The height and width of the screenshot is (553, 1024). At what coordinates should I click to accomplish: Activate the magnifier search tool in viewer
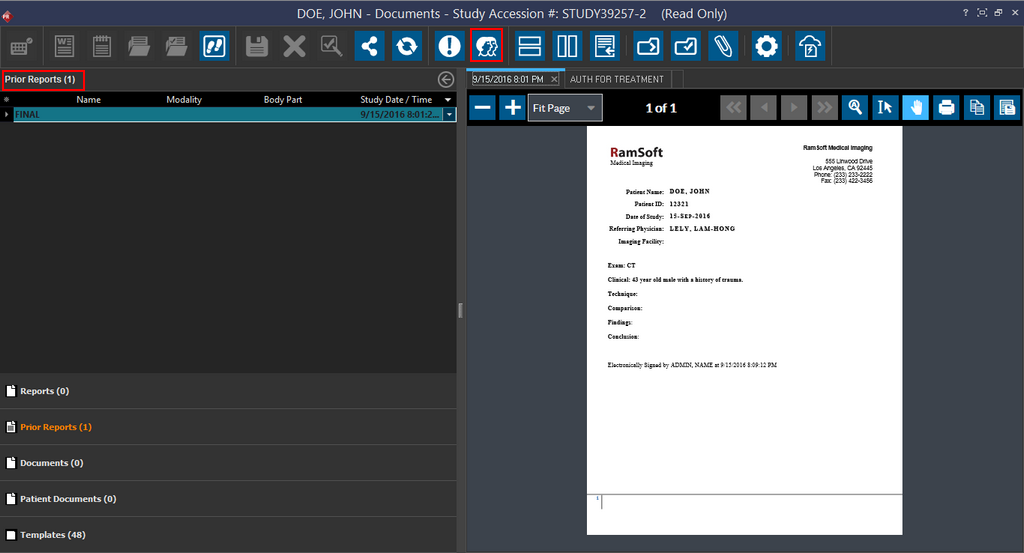point(855,108)
